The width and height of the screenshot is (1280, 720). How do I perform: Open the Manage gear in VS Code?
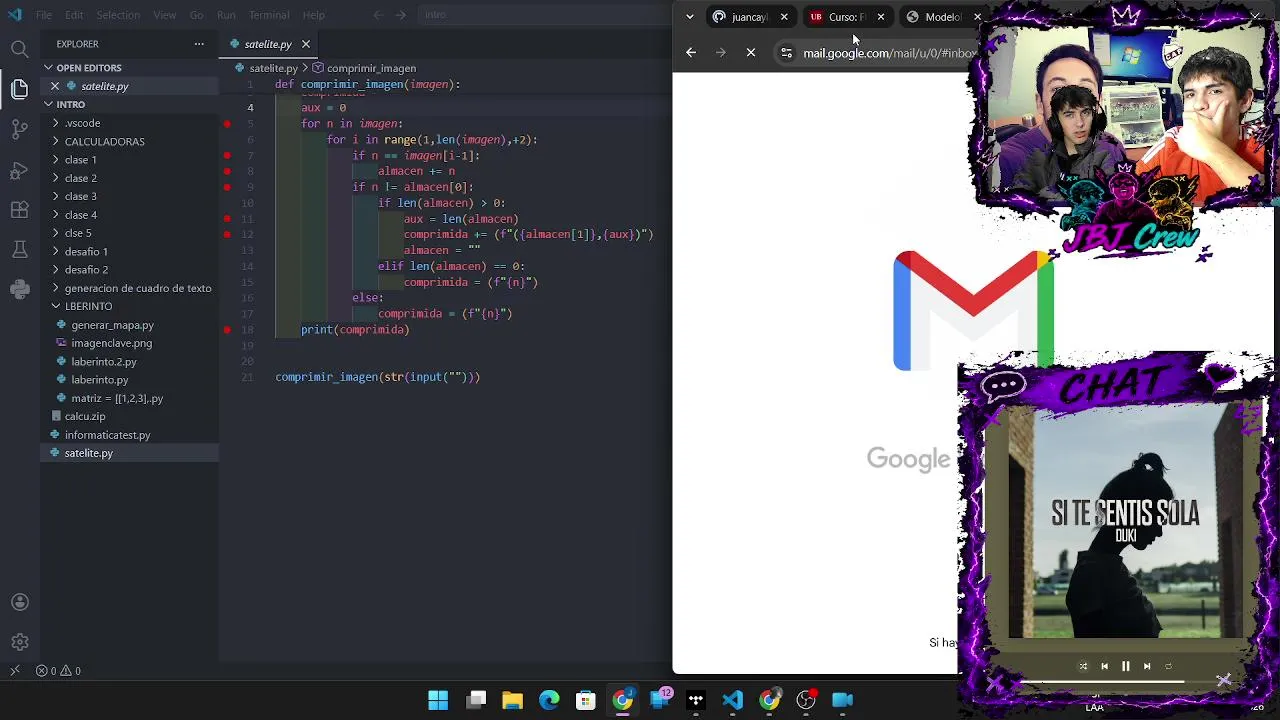[x=19, y=642]
